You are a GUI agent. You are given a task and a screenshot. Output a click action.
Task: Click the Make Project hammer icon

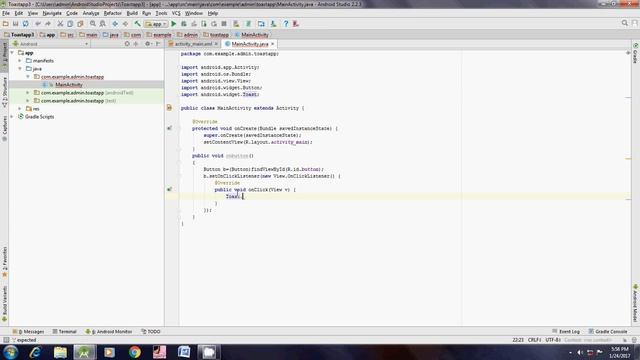tap(138, 24)
